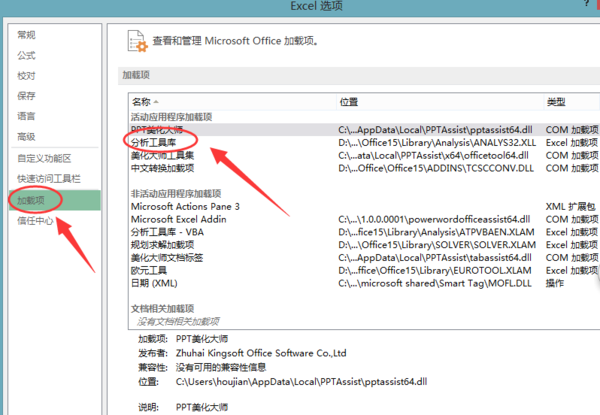The image size is (600, 415).
Task: Select 自定义功能区 in the sidebar
Action: 44,158
